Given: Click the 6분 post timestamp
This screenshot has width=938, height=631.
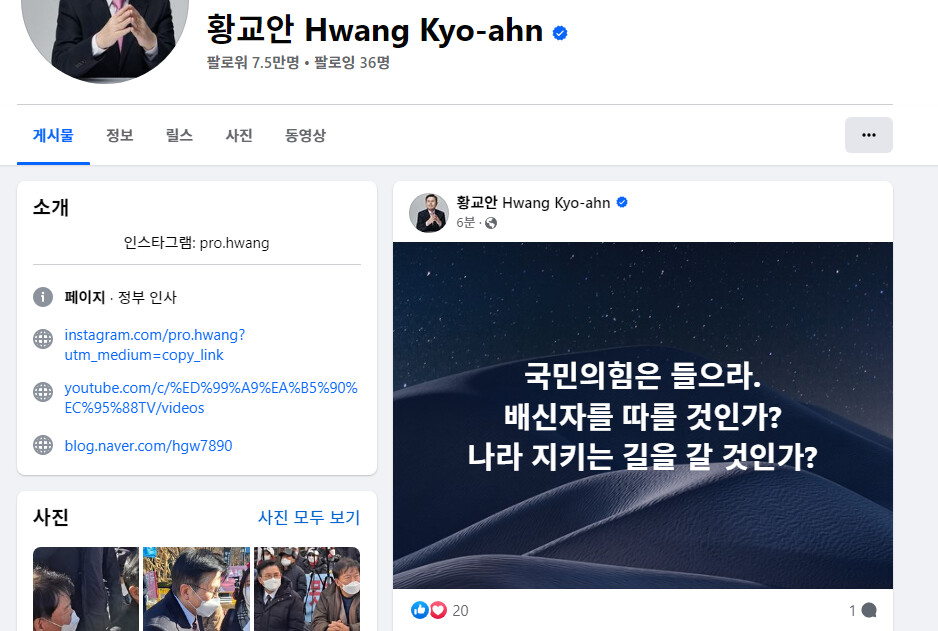Looking at the screenshot, I should click(465, 222).
